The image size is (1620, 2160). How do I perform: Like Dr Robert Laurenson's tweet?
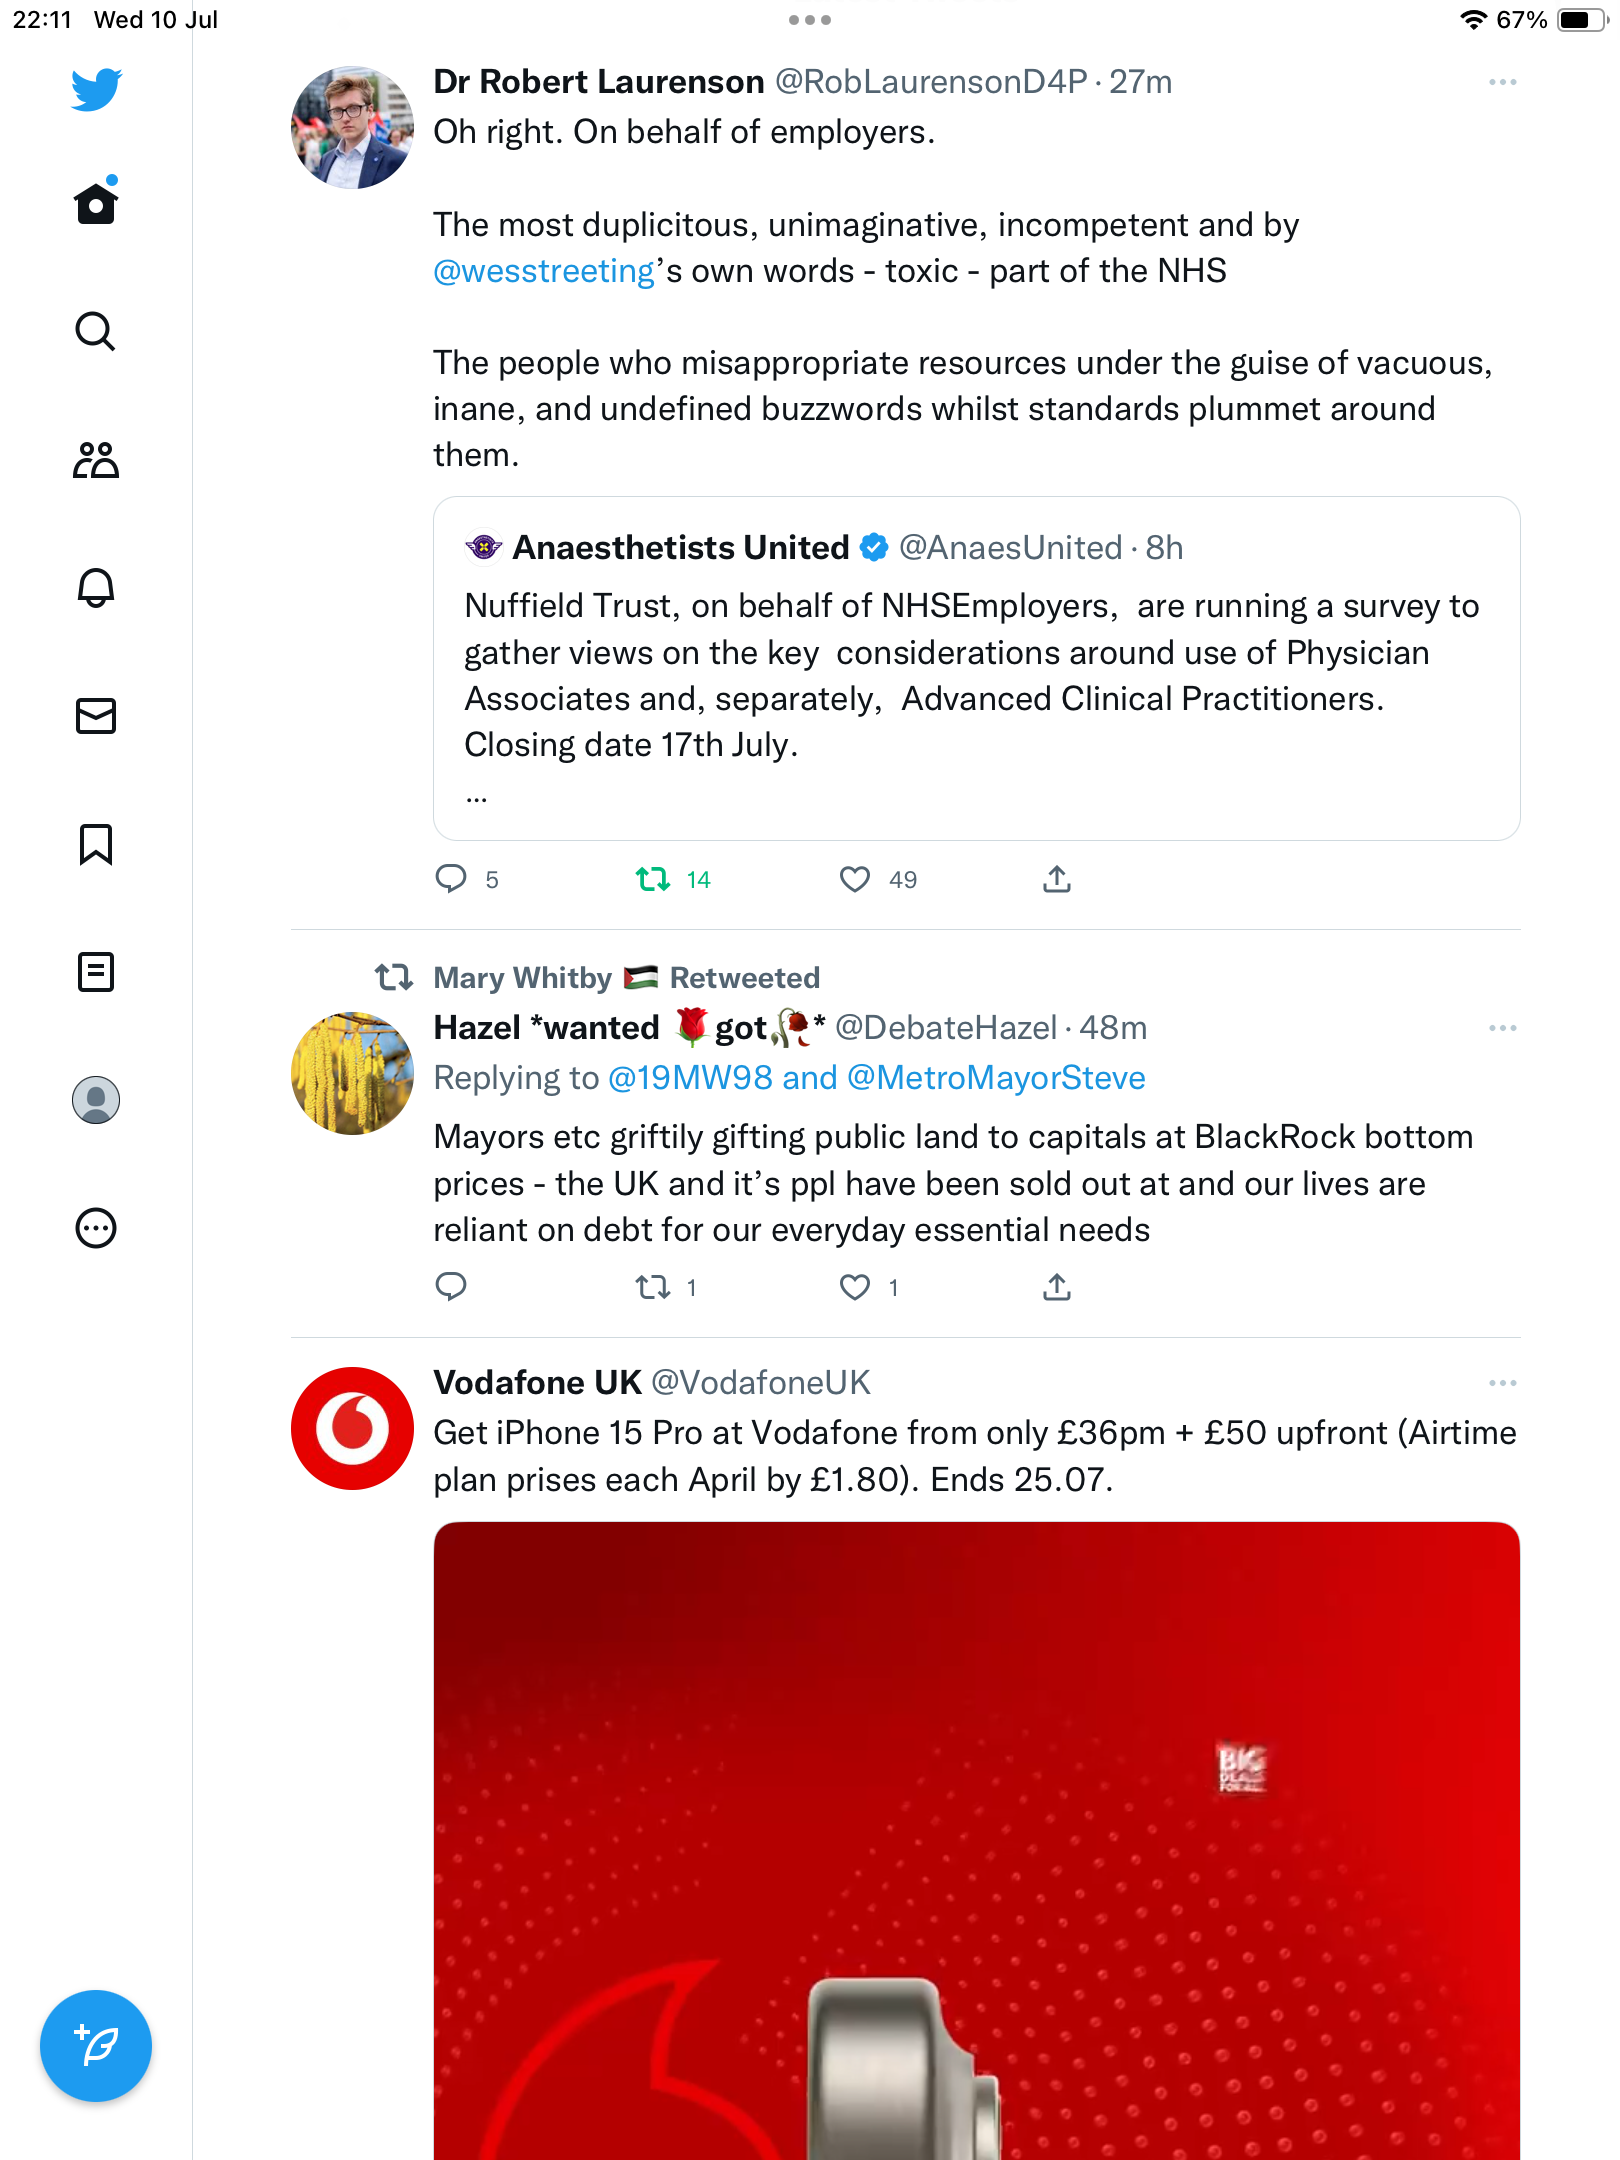tap(855, 879)
